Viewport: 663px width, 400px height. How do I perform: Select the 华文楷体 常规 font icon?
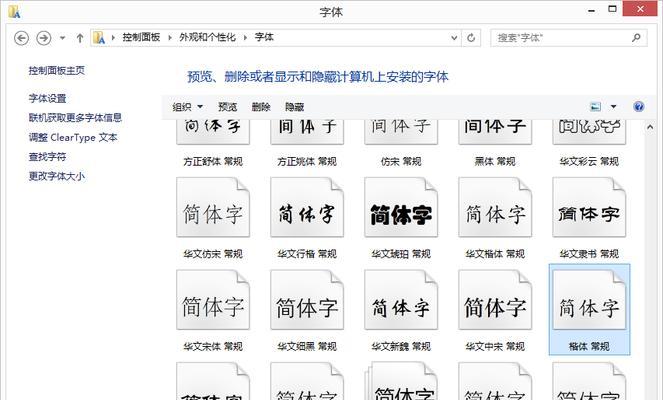495,207
